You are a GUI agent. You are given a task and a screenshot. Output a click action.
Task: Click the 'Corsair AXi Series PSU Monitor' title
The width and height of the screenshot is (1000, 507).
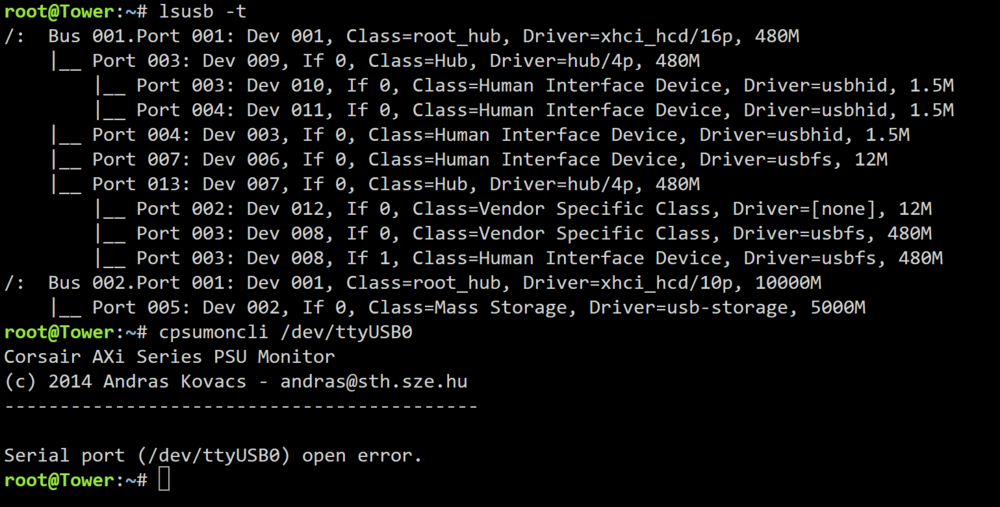pyautogui.click(x=169, y=356)
